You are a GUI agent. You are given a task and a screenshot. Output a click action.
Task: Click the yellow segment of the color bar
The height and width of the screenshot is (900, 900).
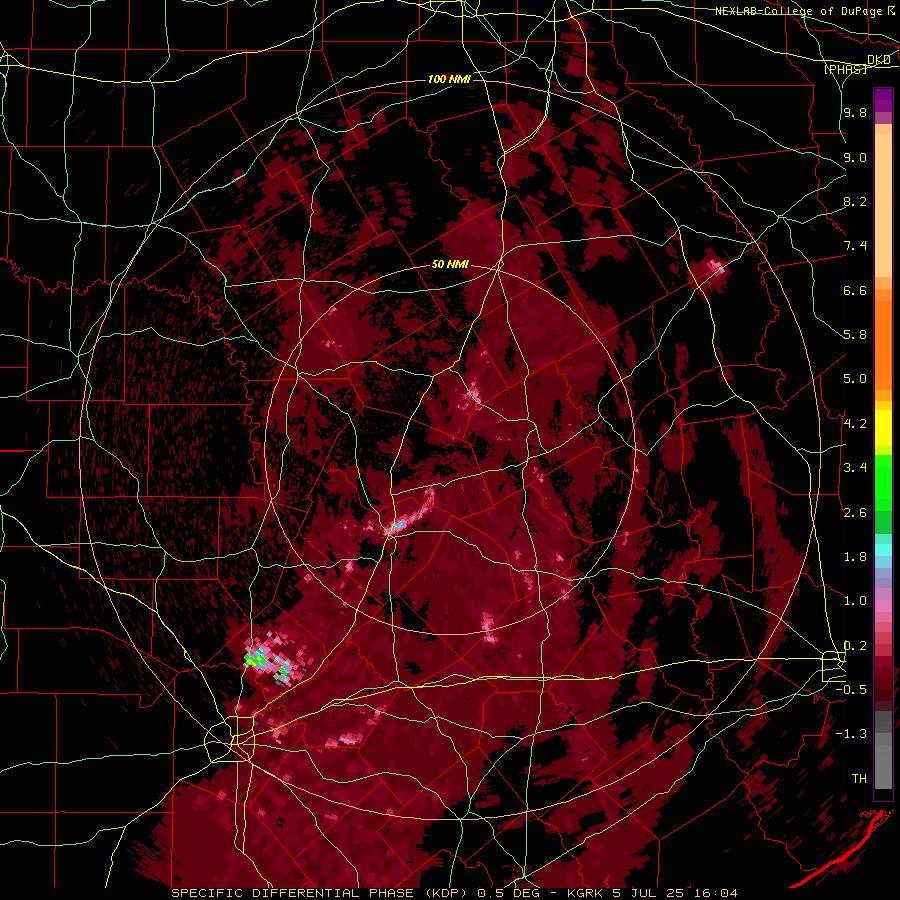coord(883,428)
